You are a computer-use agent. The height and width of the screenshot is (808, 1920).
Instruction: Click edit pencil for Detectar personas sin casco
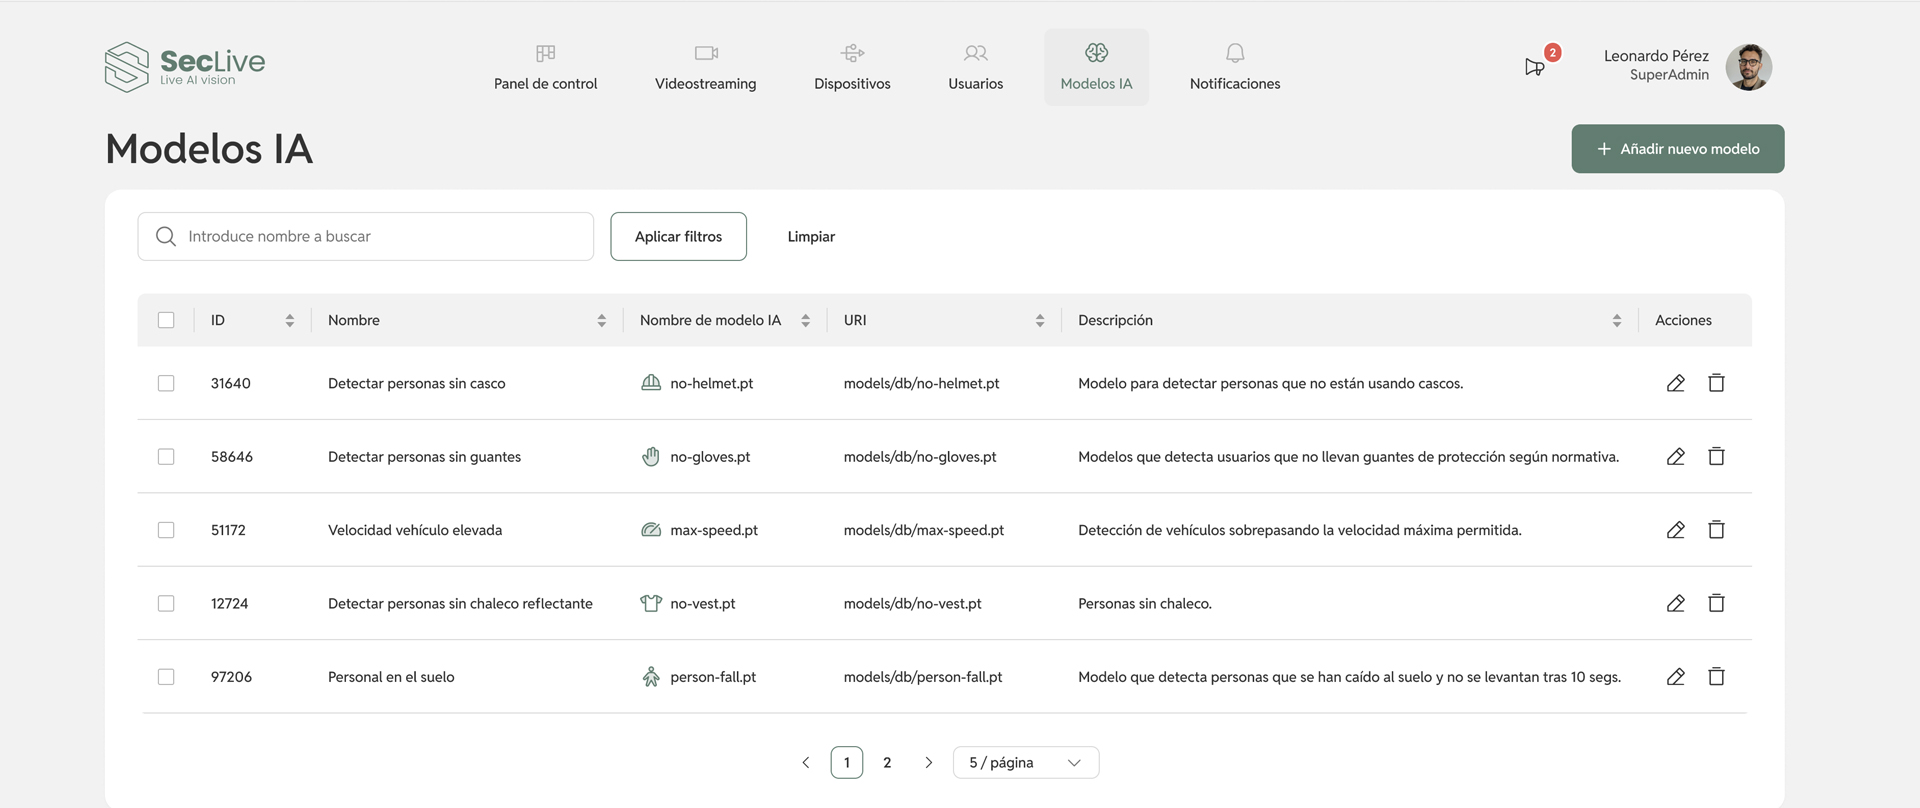(x=1676, y=383)
